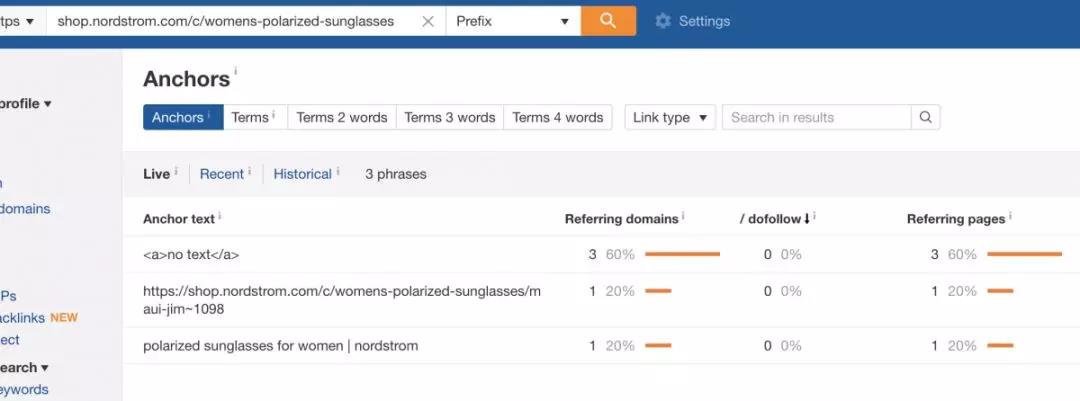Expand the Link type dropdown
The width and height of the screenshot is (1080, 401).
point(670,117)
